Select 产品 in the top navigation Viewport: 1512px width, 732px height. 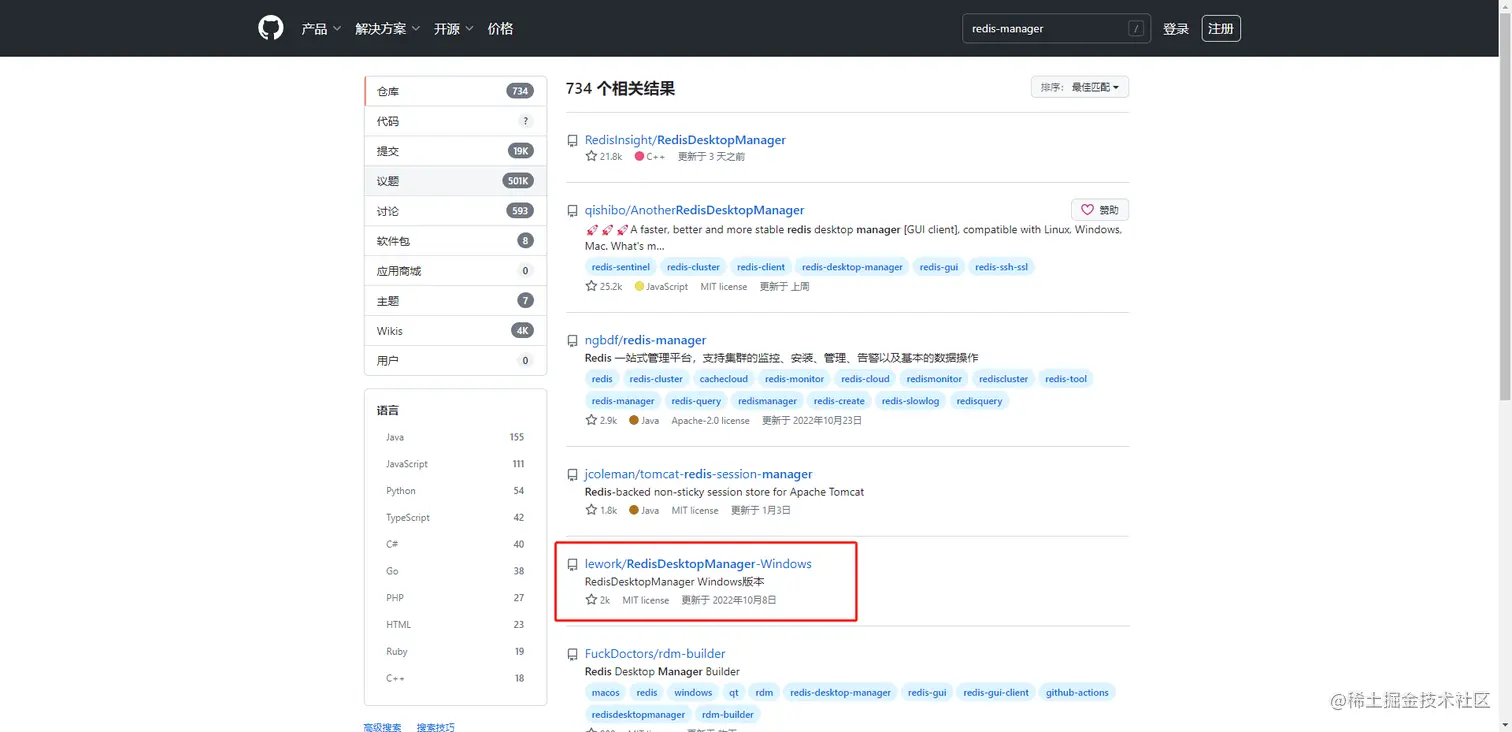[316, 28]
